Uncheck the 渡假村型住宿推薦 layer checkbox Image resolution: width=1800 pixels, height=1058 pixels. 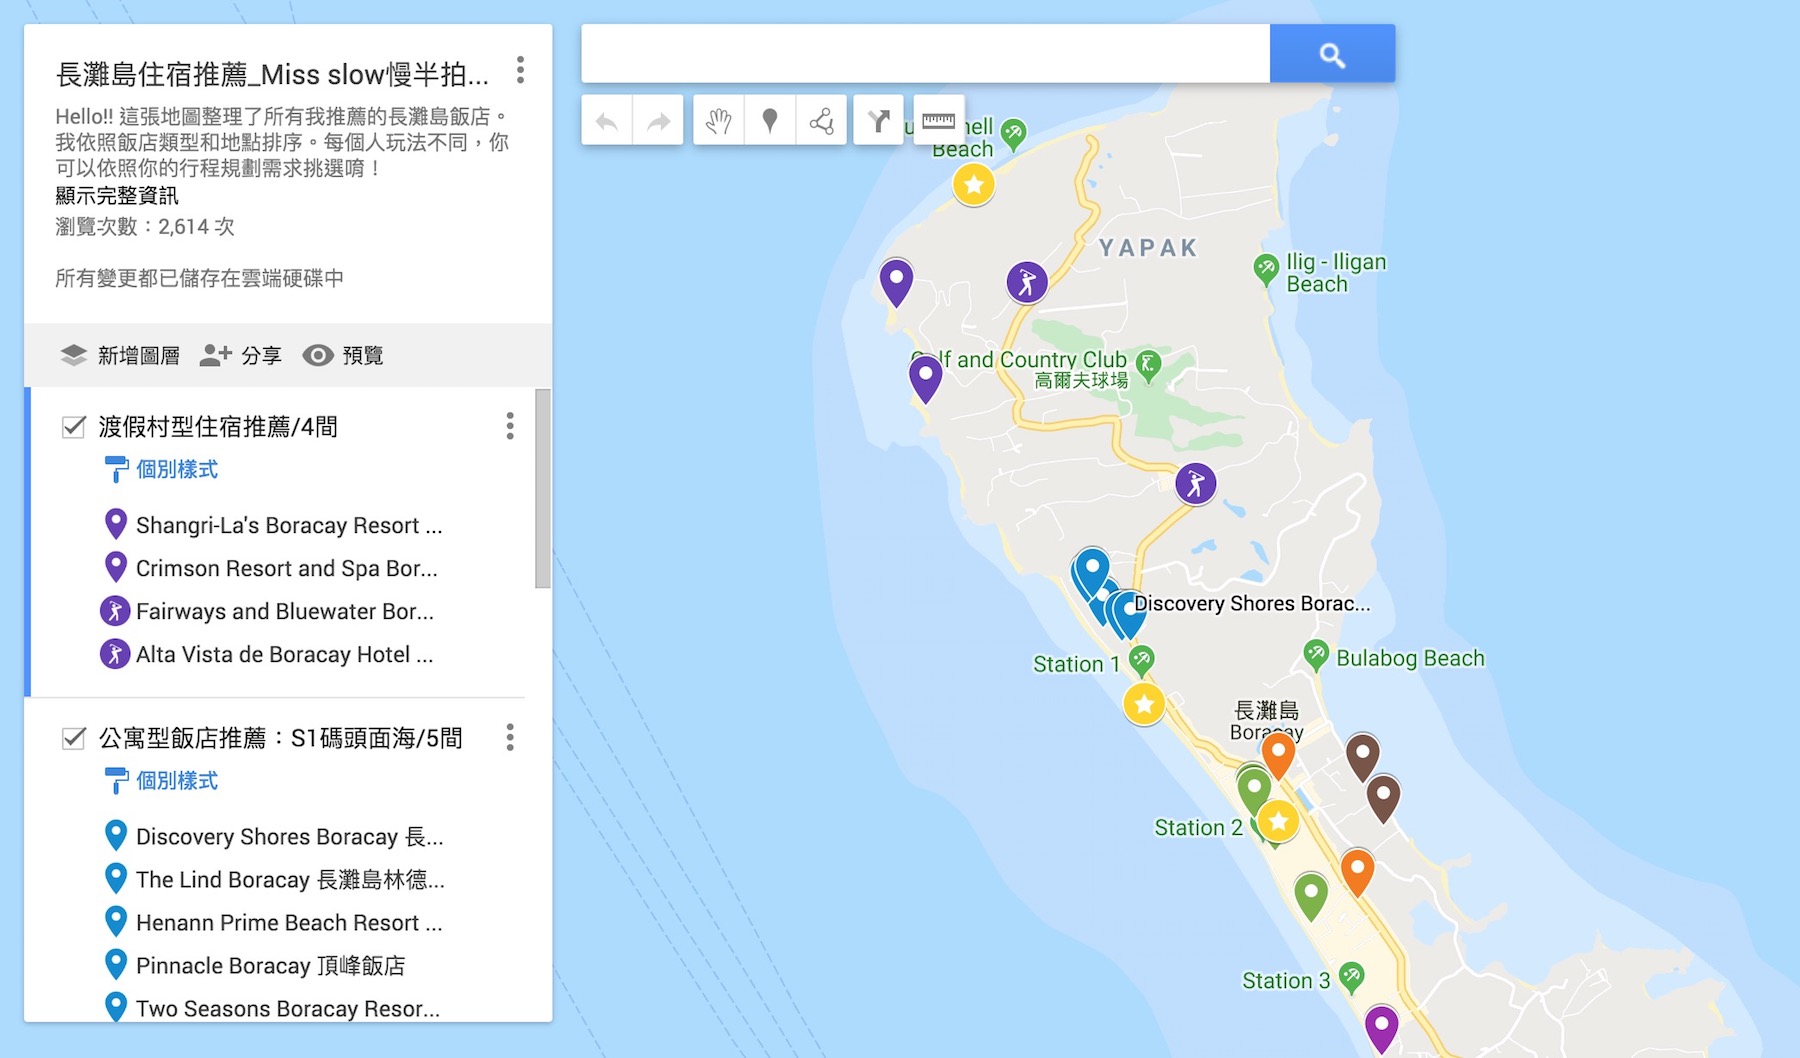[x=74, y=427]
